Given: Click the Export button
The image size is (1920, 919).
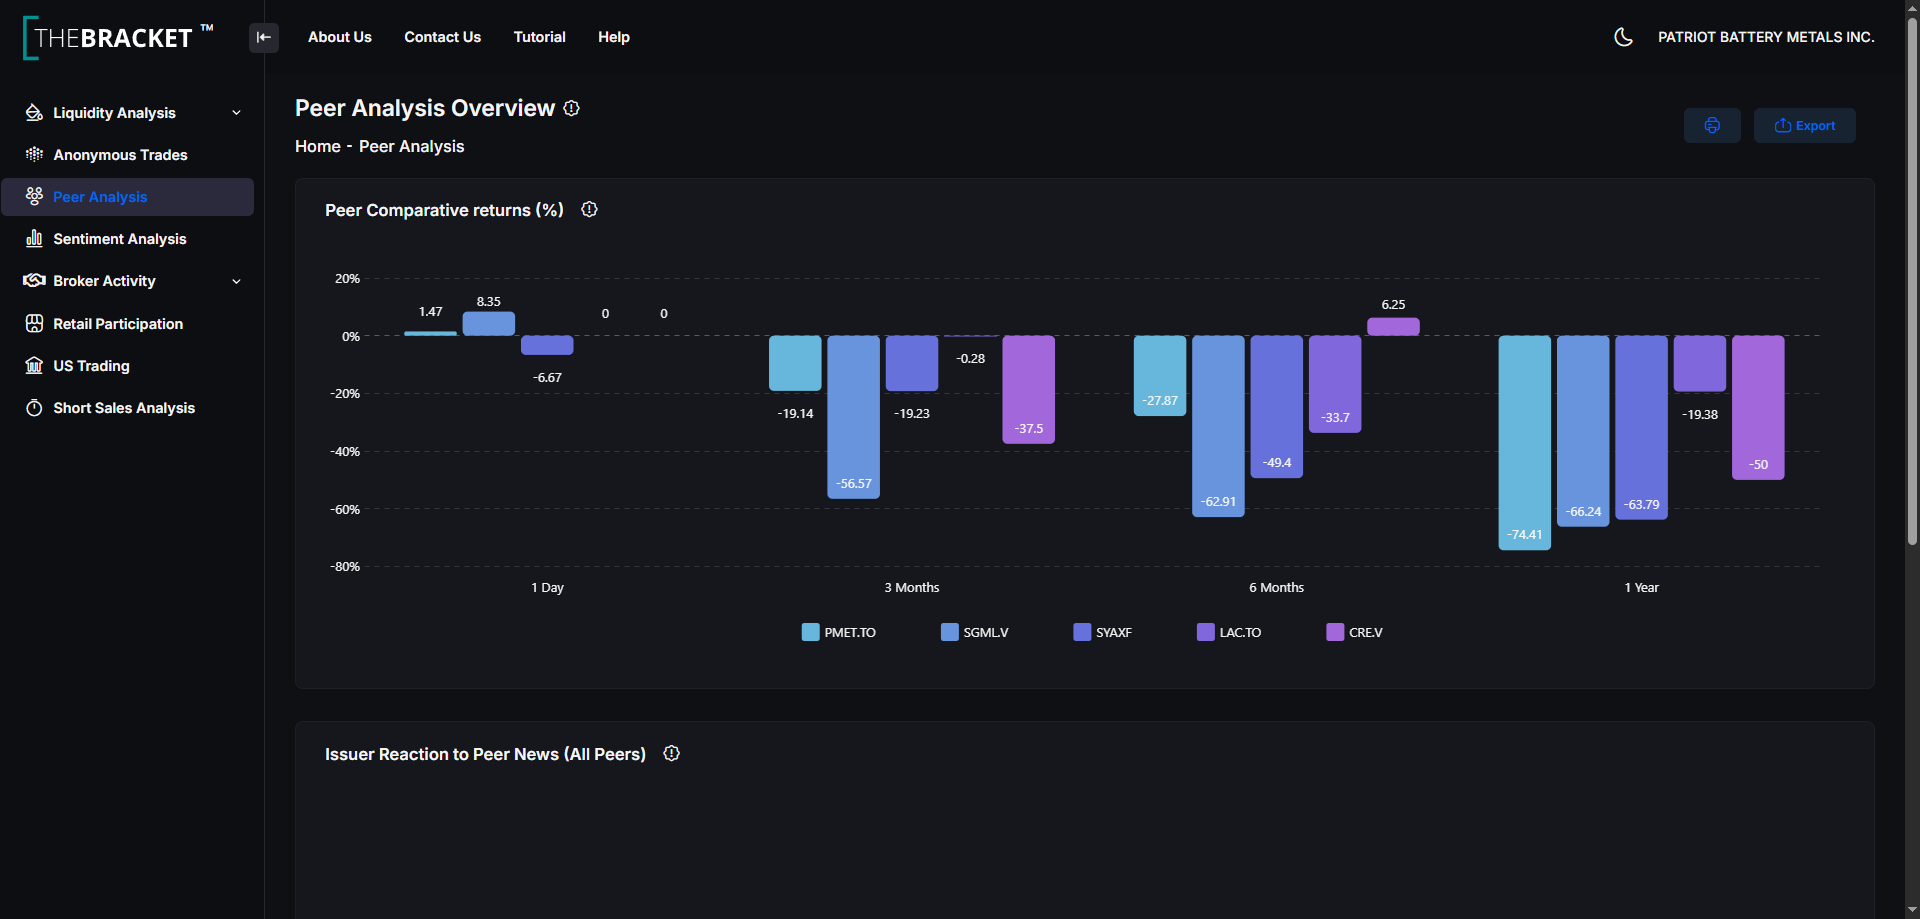Looking at the screenshot, I should [1804, 126].
